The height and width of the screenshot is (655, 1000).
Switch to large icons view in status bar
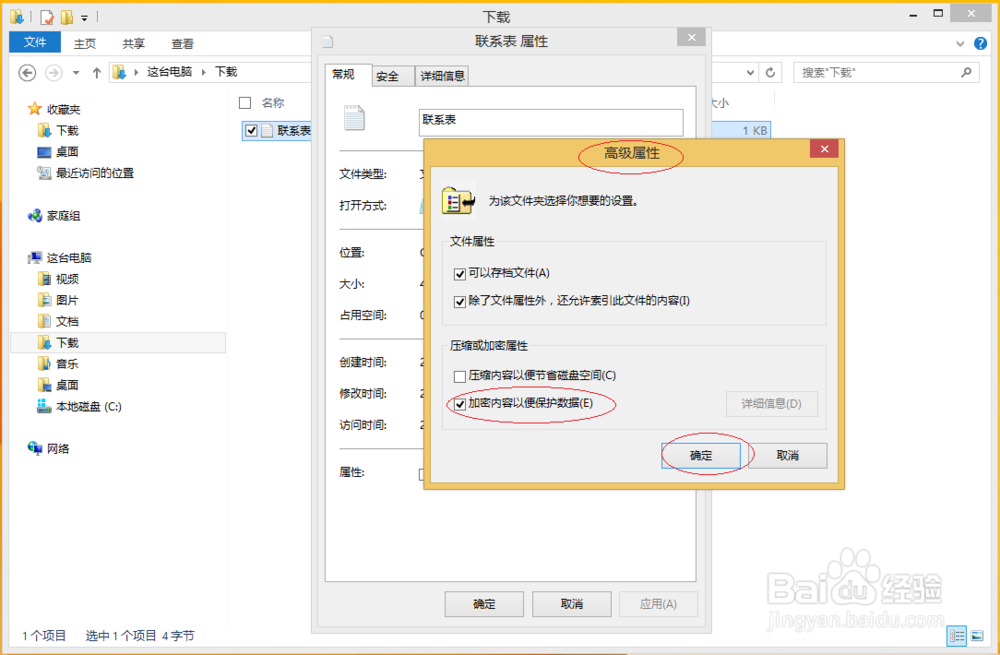click(977, 636)
